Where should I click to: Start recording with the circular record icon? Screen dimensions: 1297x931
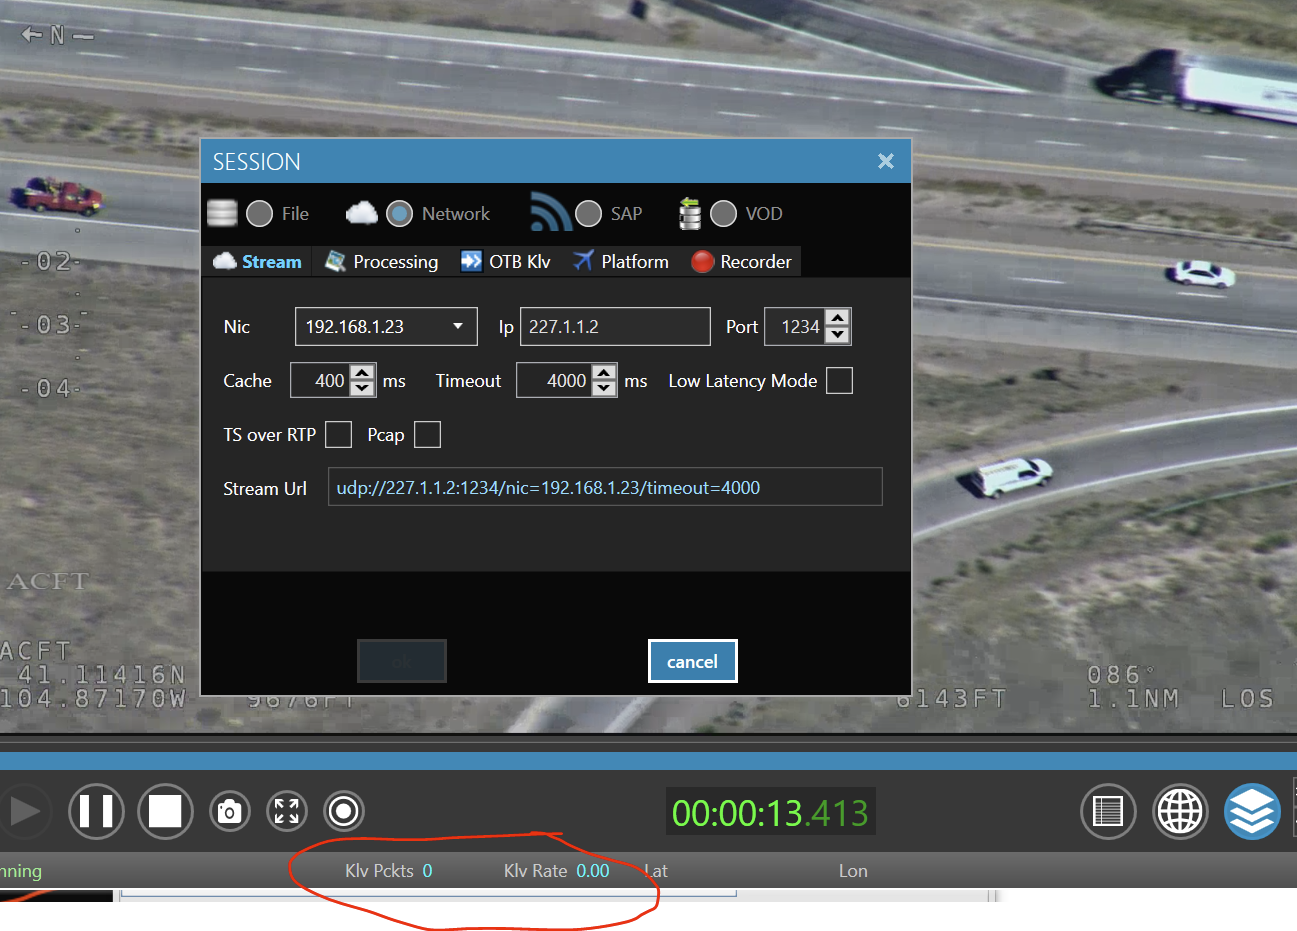344,811
